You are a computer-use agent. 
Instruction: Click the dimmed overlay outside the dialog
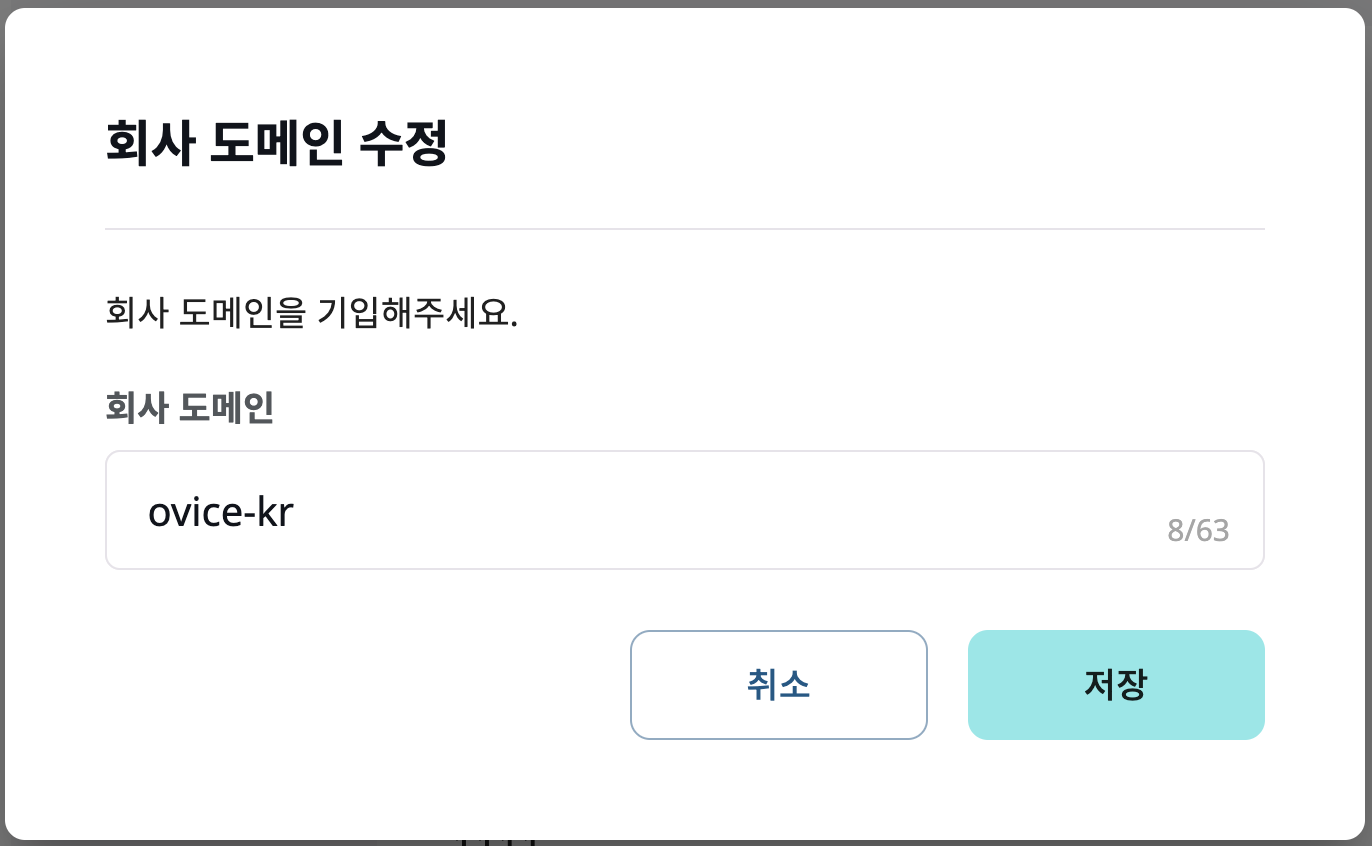[x=686, y=5]
